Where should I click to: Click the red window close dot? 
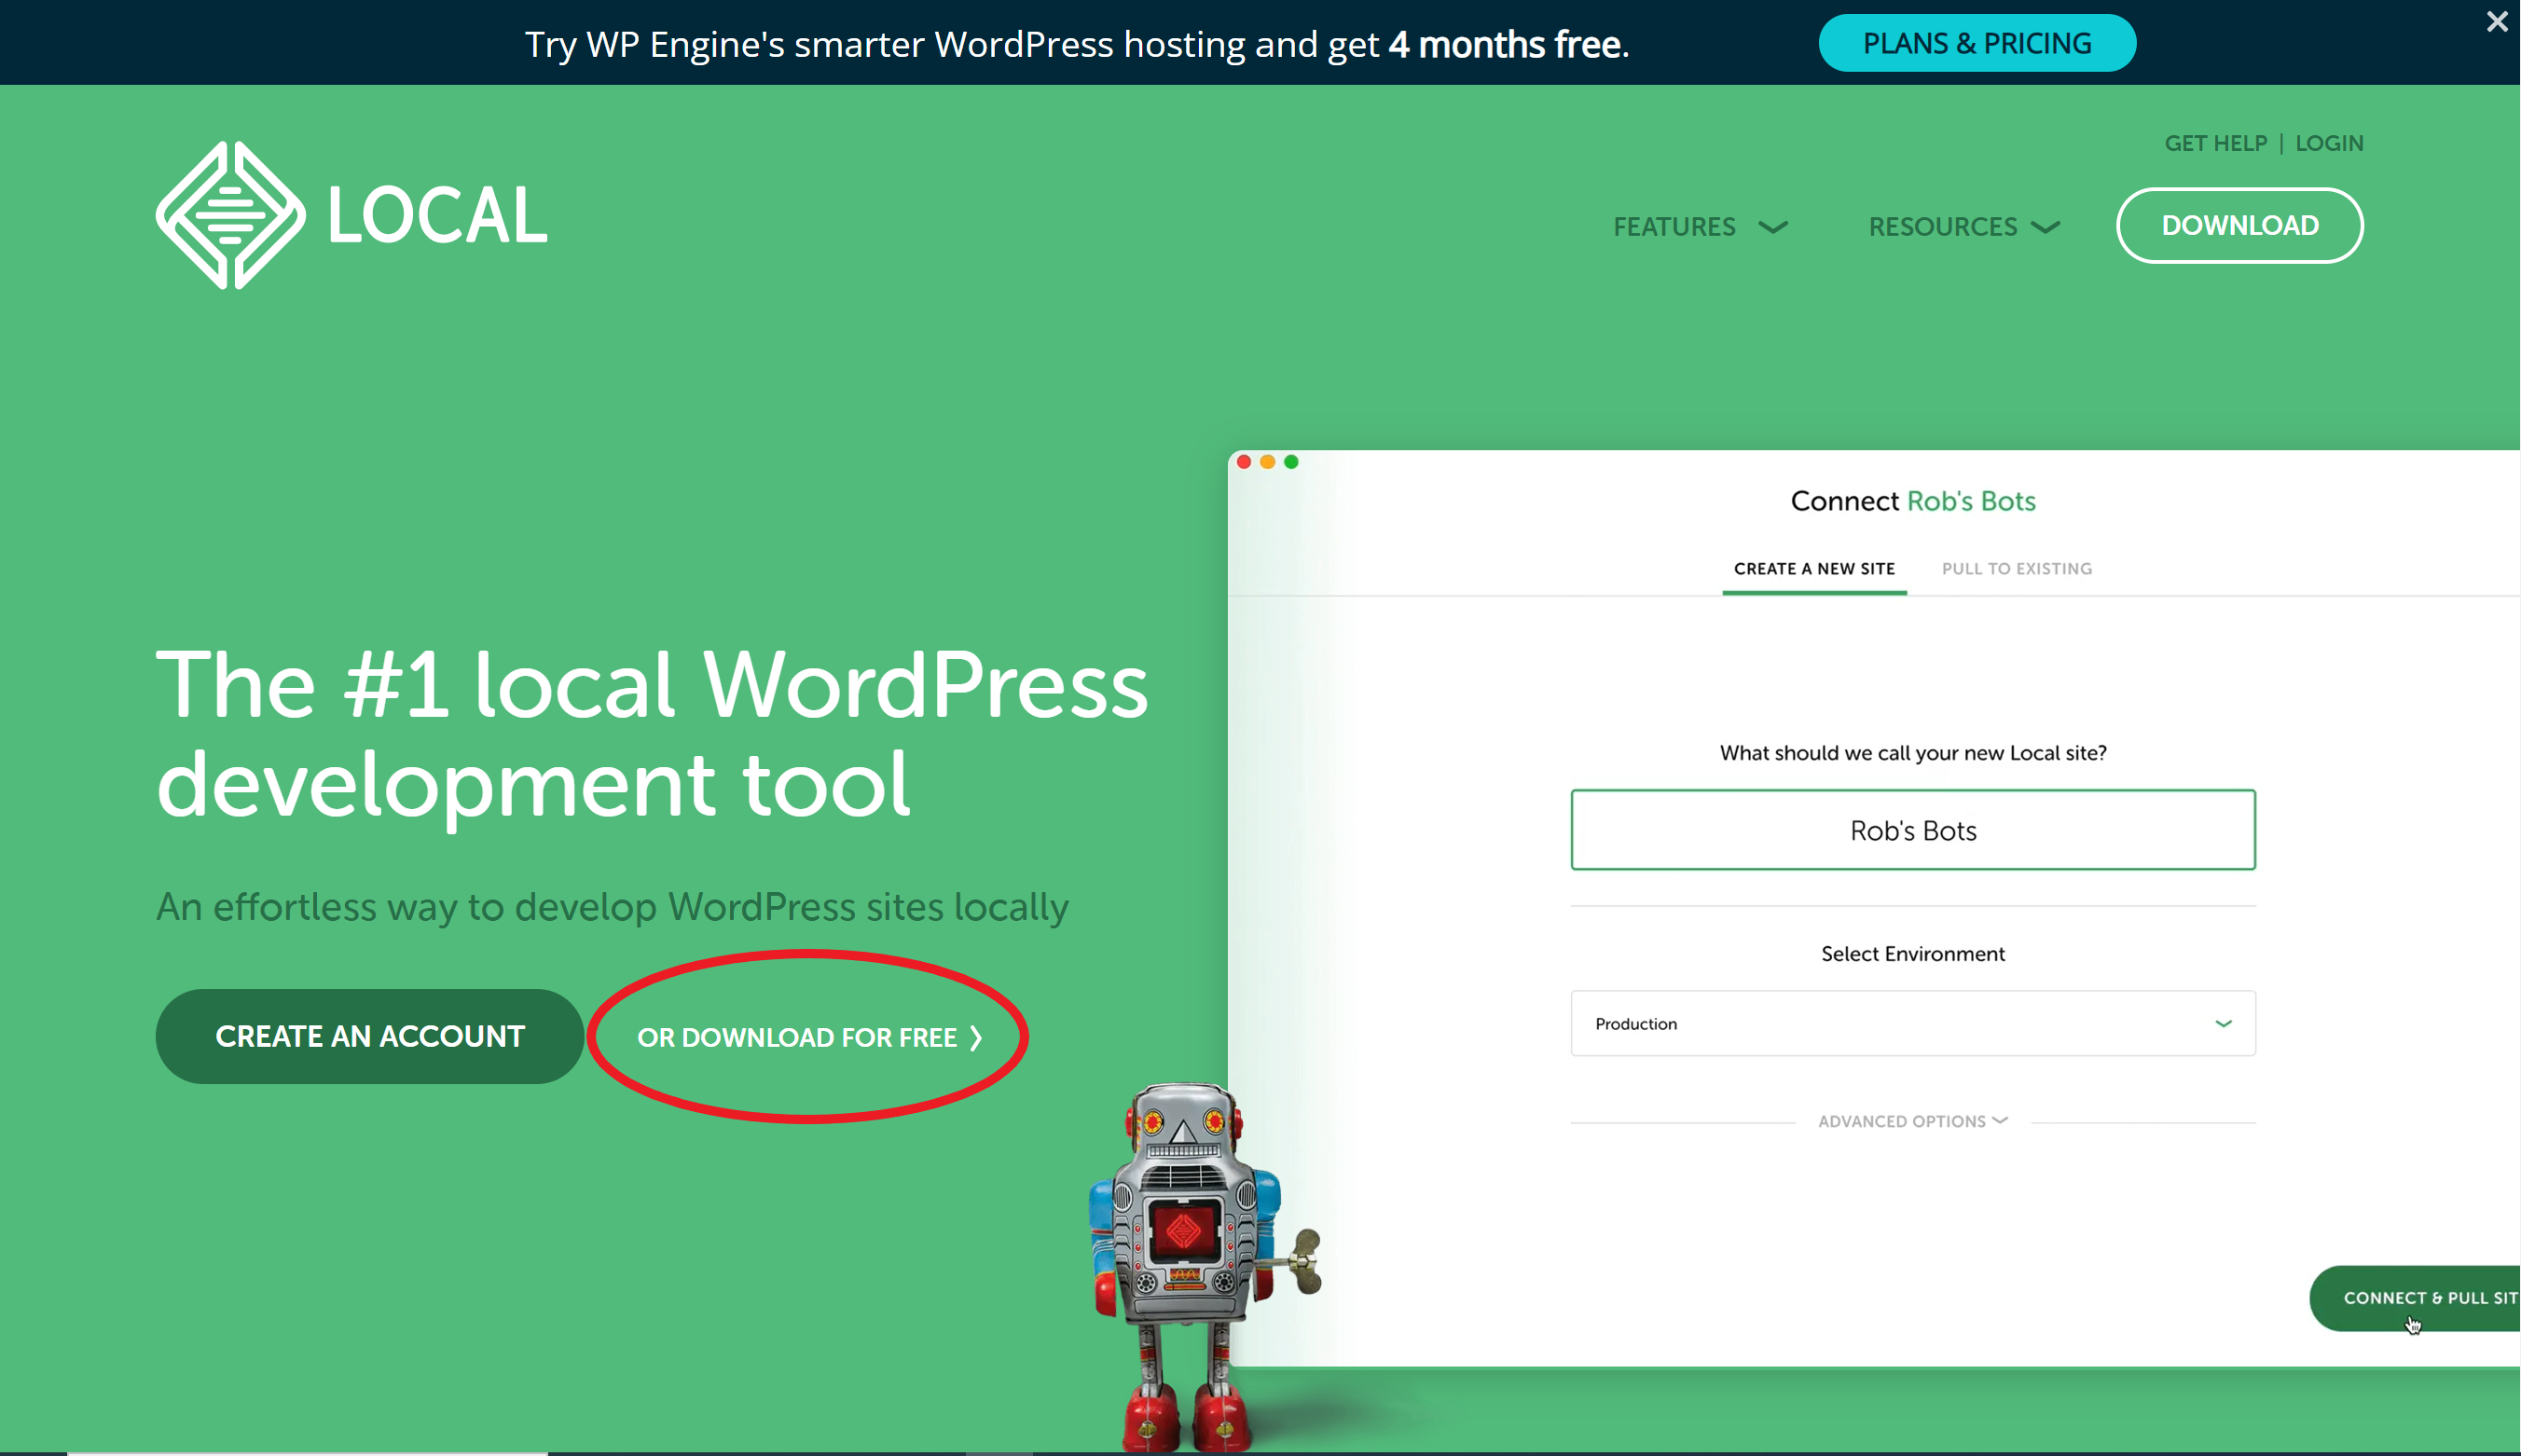click(x=1243, y=461)
